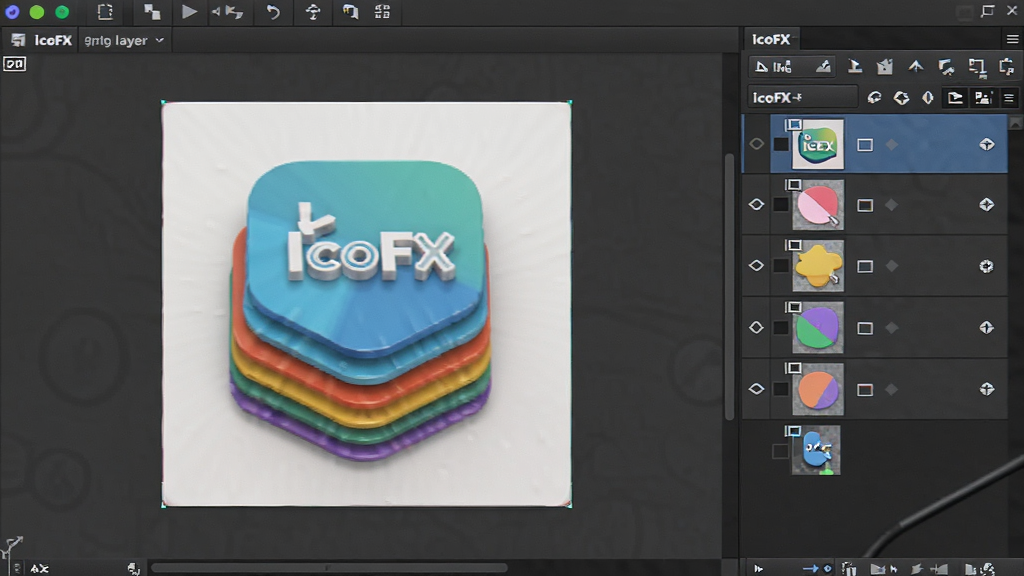Viewport: 1024px width, 576px height.
Task: Click the trash can icon at panel bottom
Action: (848, 569)
